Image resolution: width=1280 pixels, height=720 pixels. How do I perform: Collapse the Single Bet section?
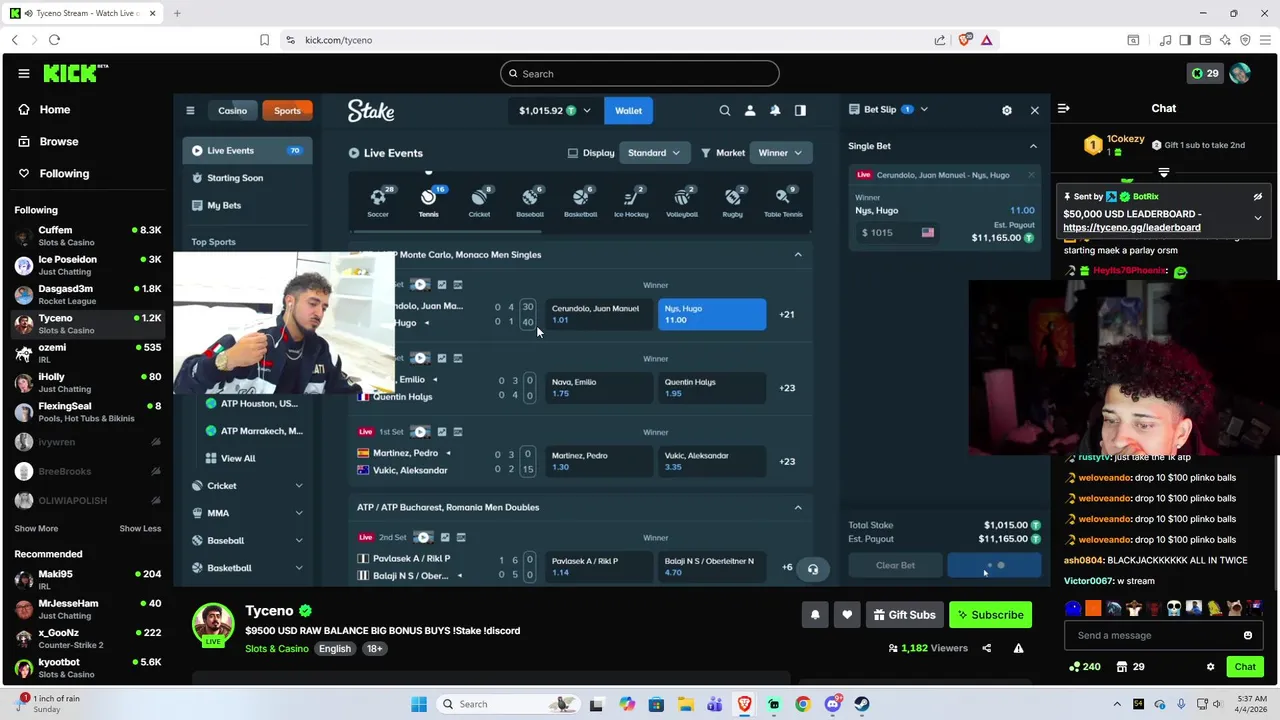pos(1033,146)
